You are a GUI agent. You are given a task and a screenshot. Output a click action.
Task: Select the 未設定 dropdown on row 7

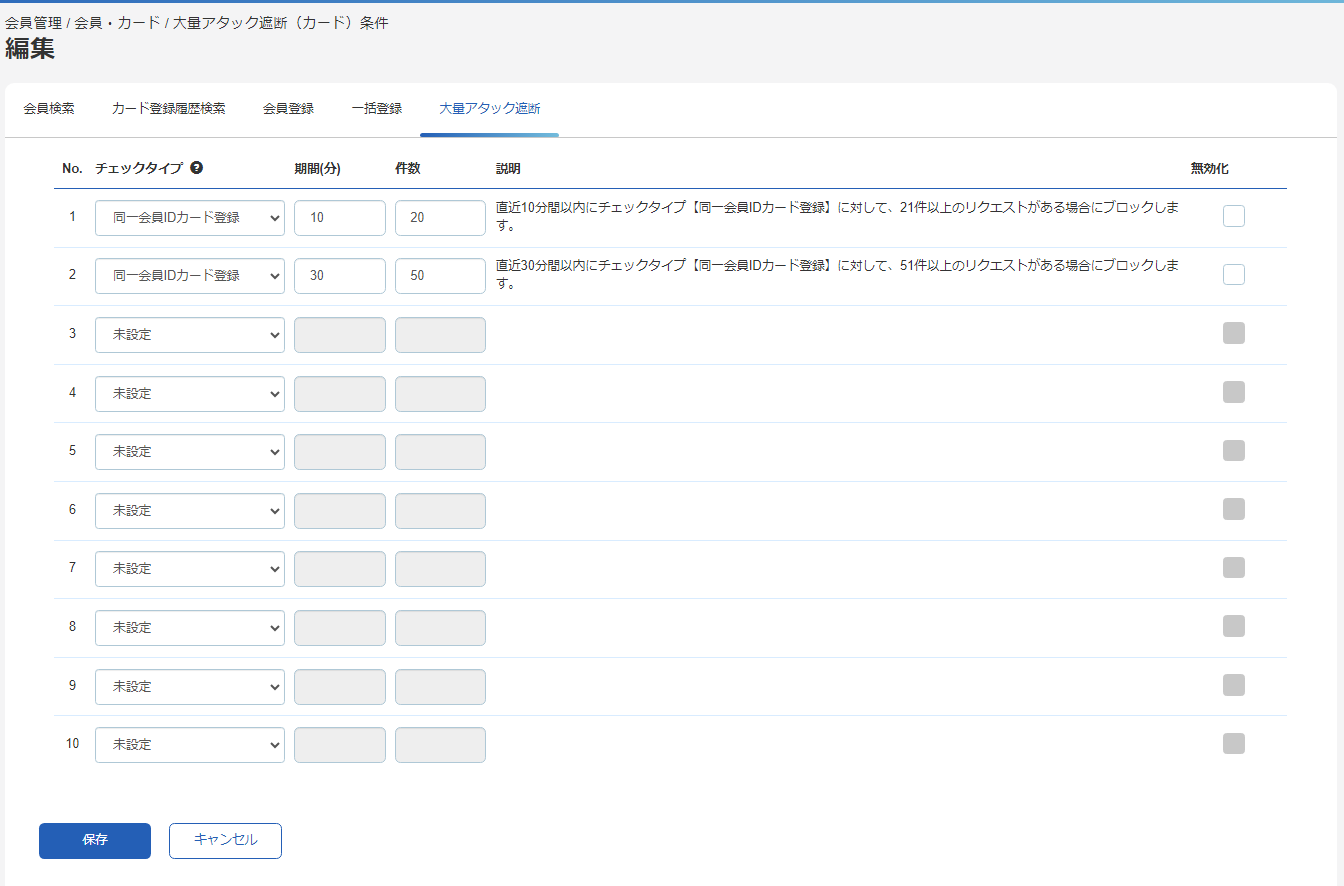189,568
